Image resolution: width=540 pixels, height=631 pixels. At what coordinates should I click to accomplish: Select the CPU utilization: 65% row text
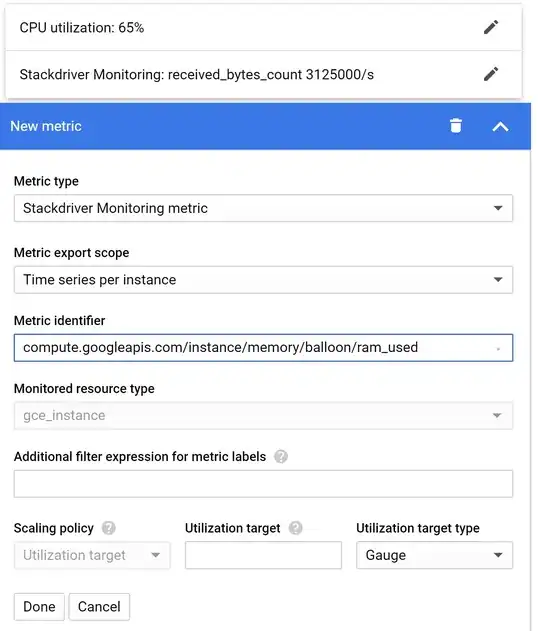pos(82,28)
